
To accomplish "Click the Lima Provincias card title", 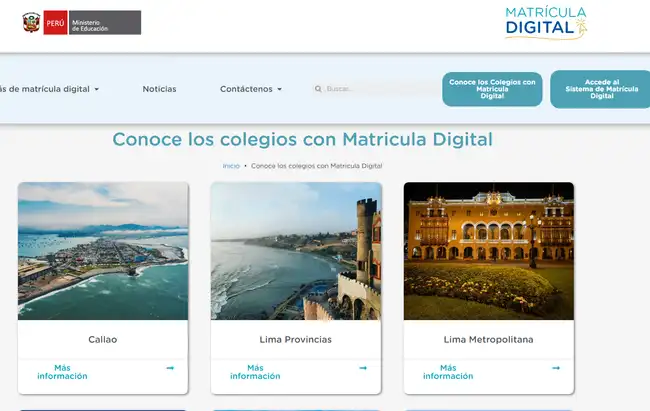I will (296, 339).
